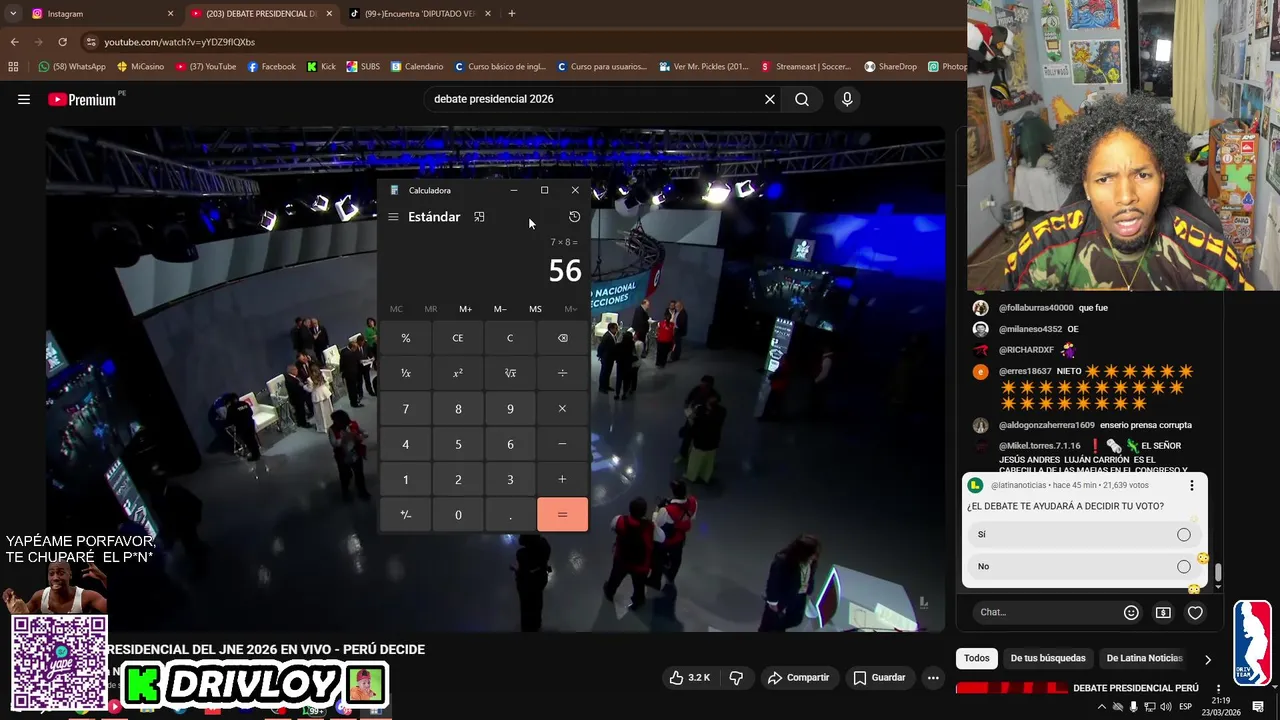Click the browser address bar URL
This screenshot has height=720, width=1280.
(x=180, y=42)
